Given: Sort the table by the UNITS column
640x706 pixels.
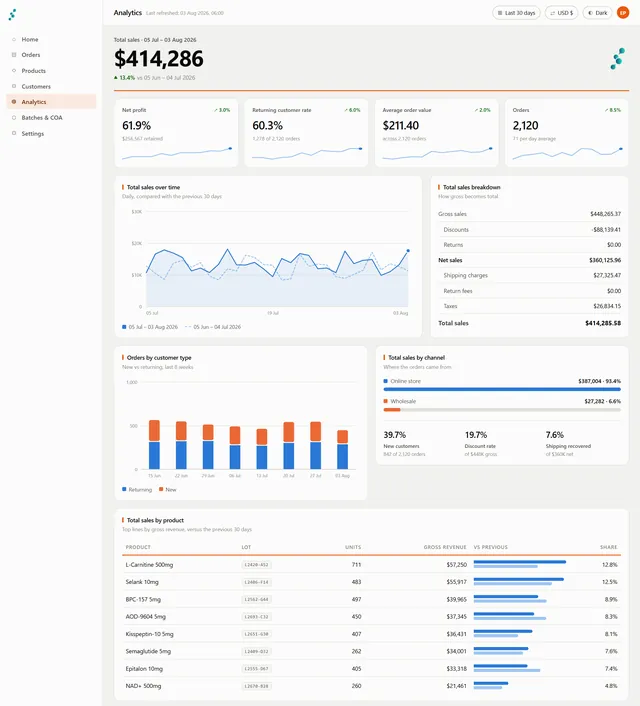Looking at the screenshot, I should click(353, 547).
